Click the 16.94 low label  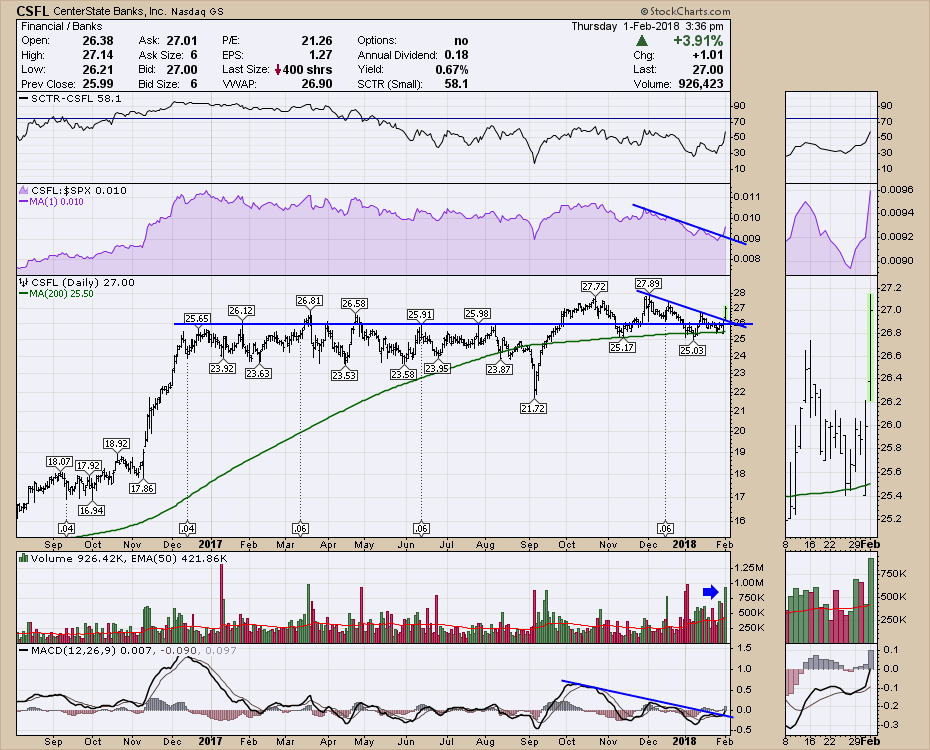pos(91,510)
